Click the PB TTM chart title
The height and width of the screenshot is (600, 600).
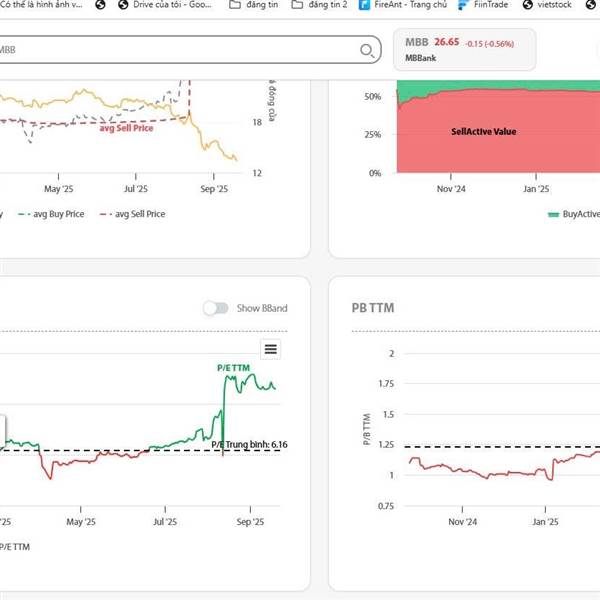tap(373, 308)
